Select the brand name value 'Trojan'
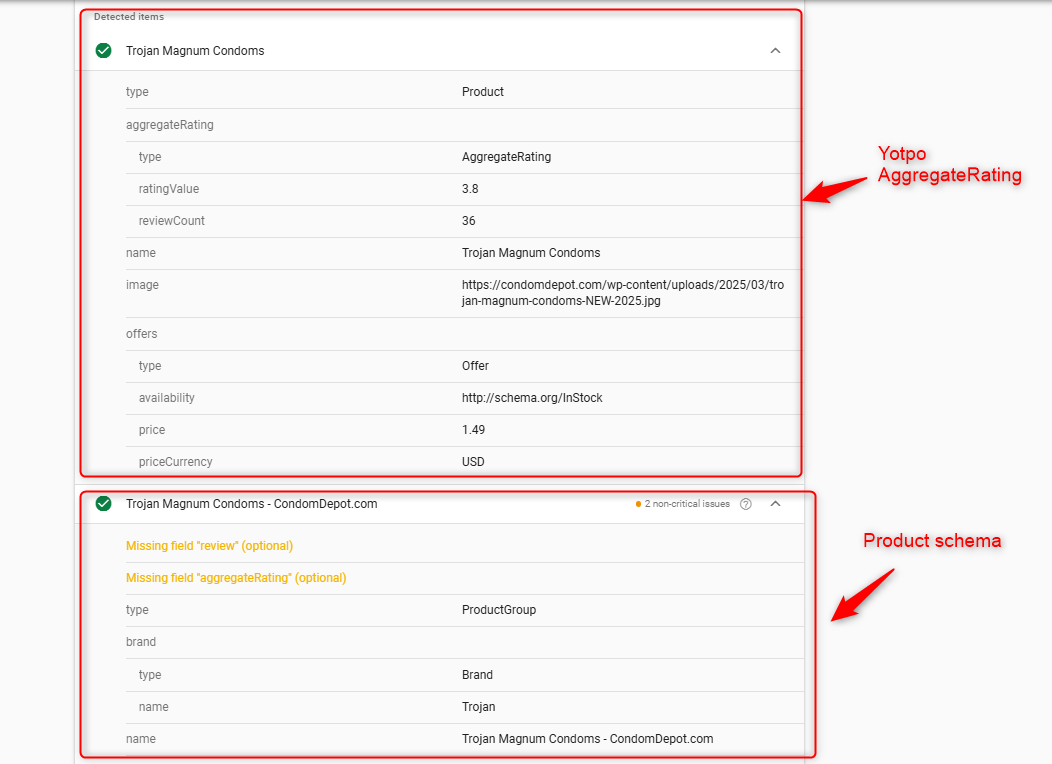The width and height of the screenshot is (1052, 764). 478,707
